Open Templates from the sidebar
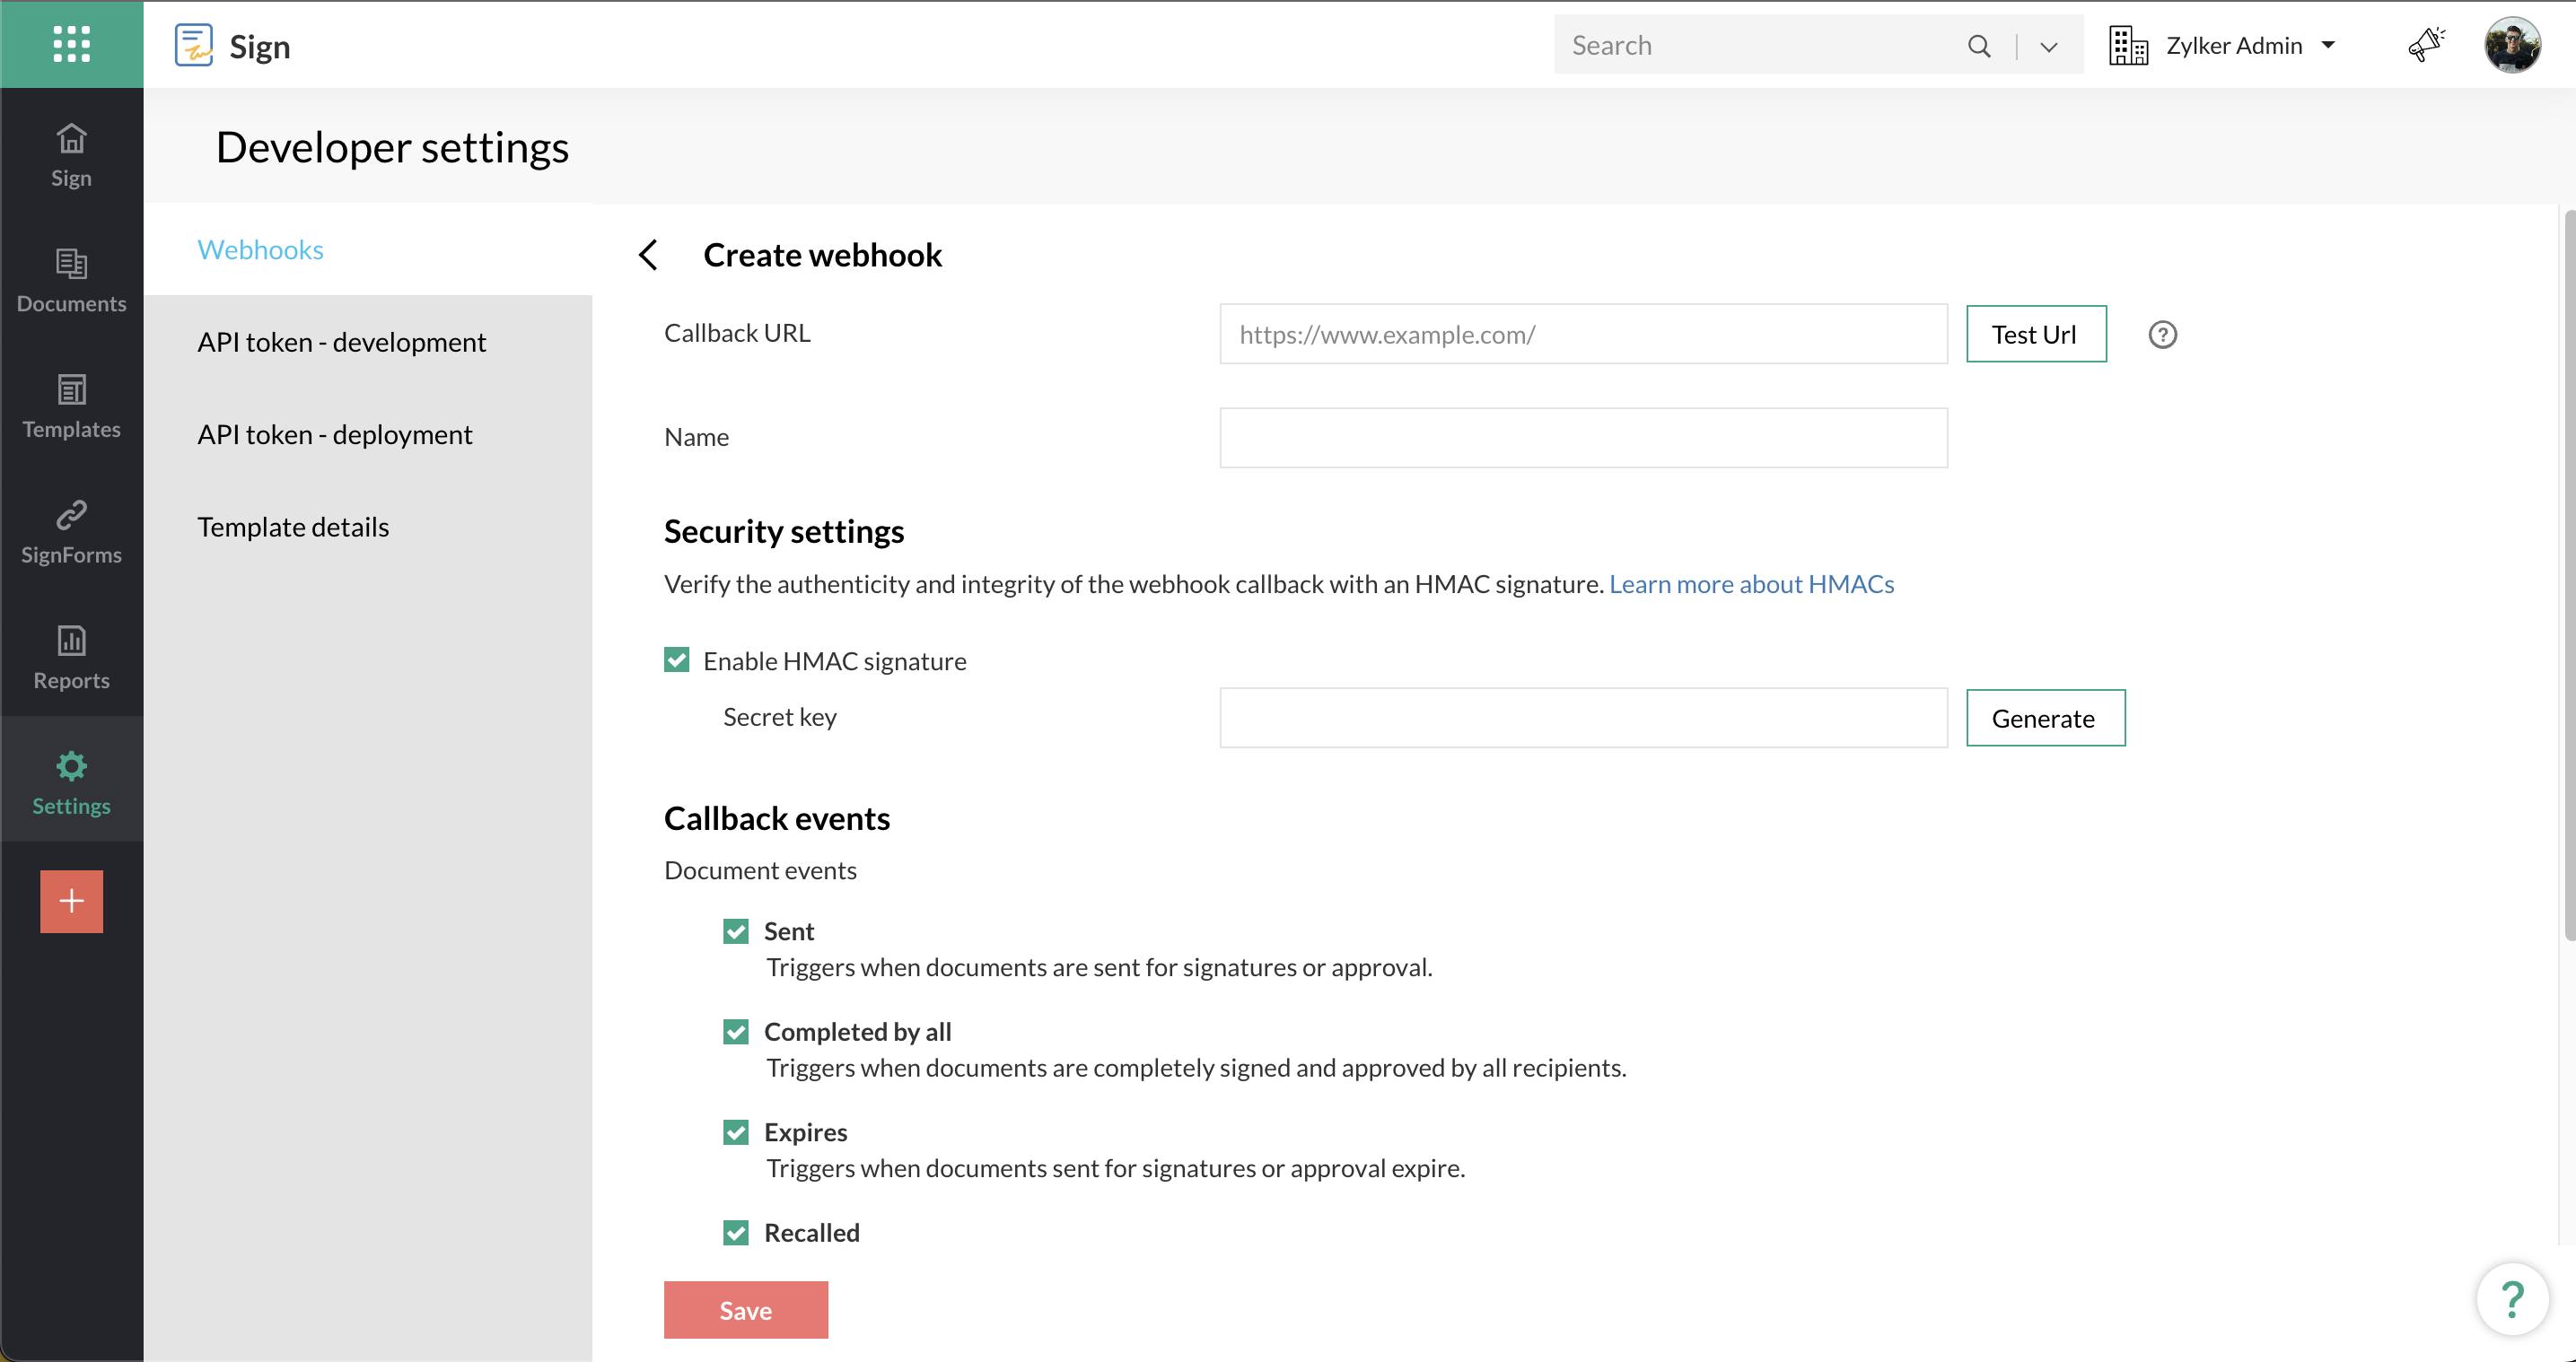 coord(71,406)
